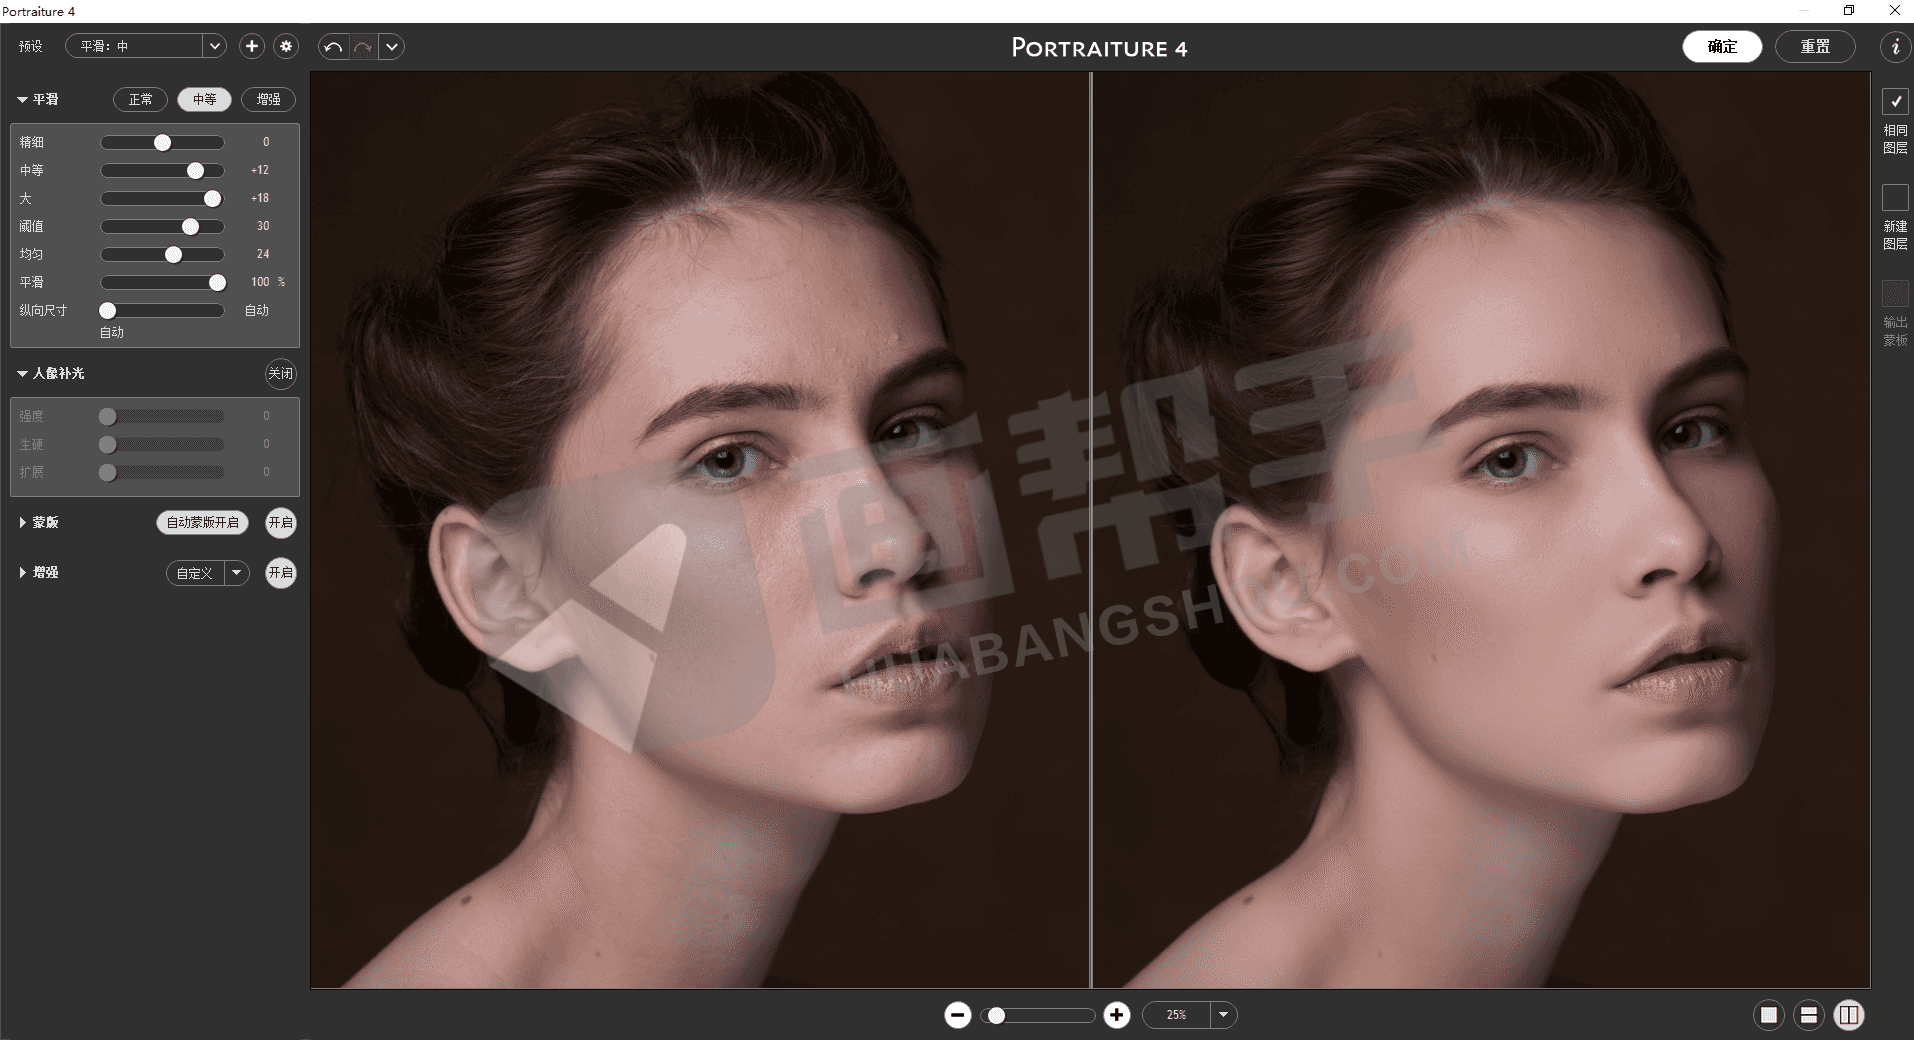
Task: Click the 中等 slider handle
Action: (x=195, y=171)
